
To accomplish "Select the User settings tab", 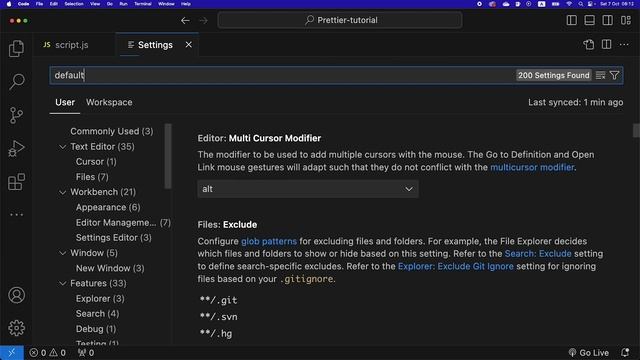I will click(x=65, y=102).
